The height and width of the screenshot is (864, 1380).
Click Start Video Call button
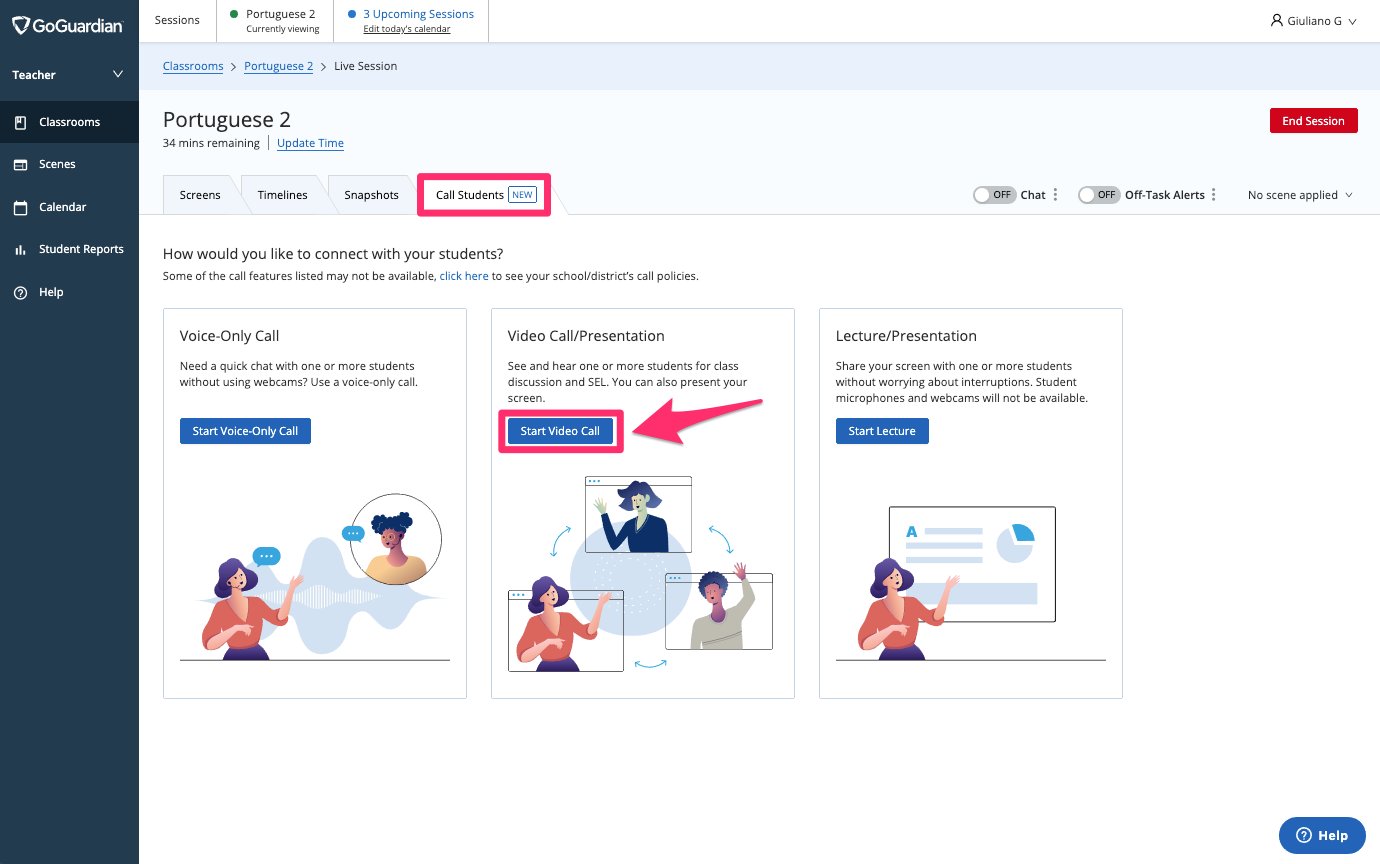pos(560,431)
